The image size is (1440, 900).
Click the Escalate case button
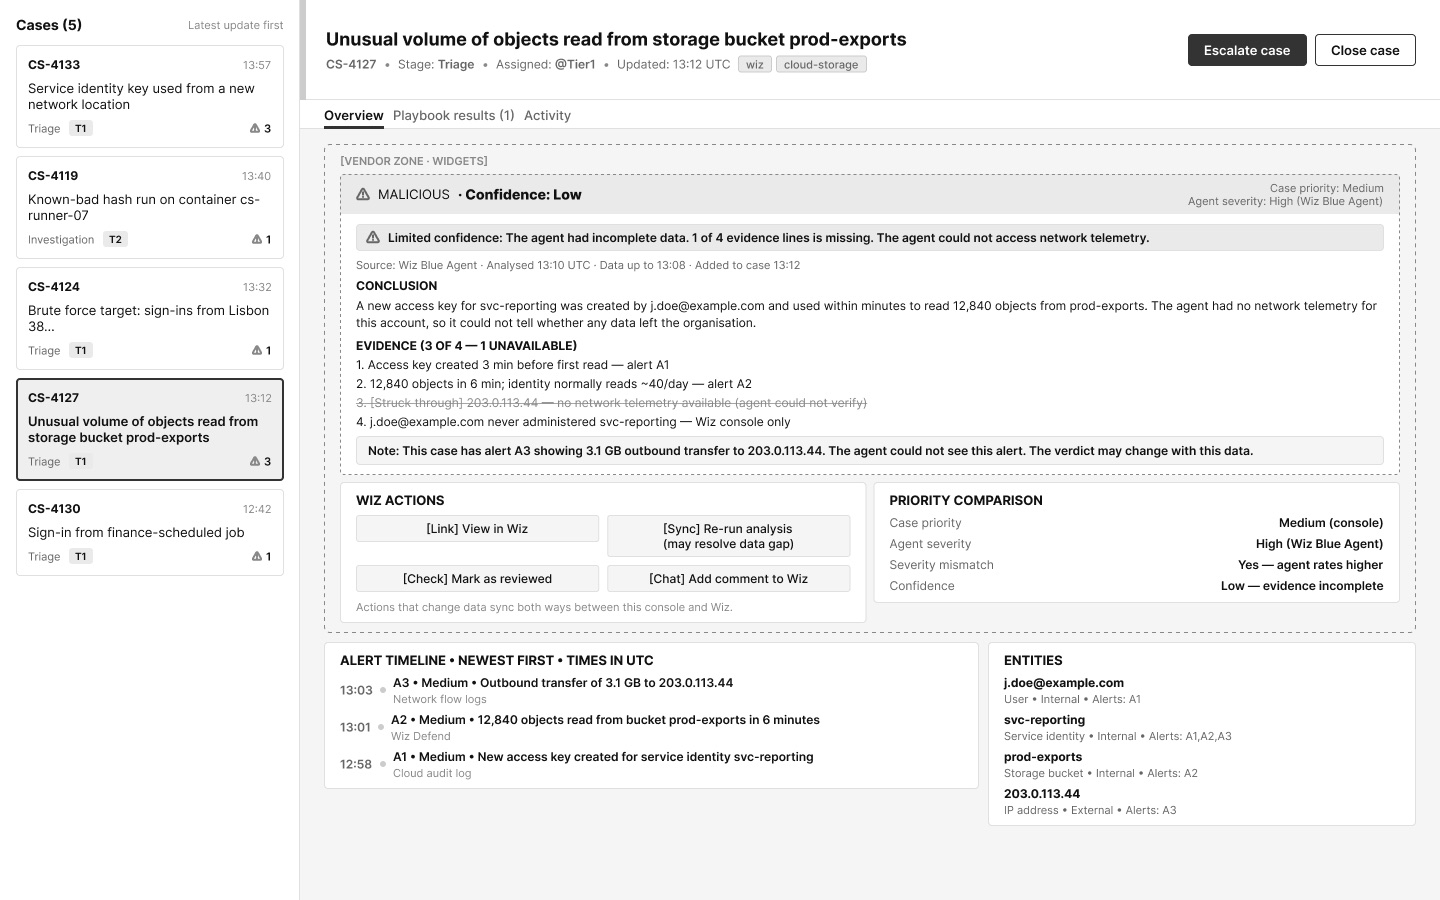pos(1247,50)
